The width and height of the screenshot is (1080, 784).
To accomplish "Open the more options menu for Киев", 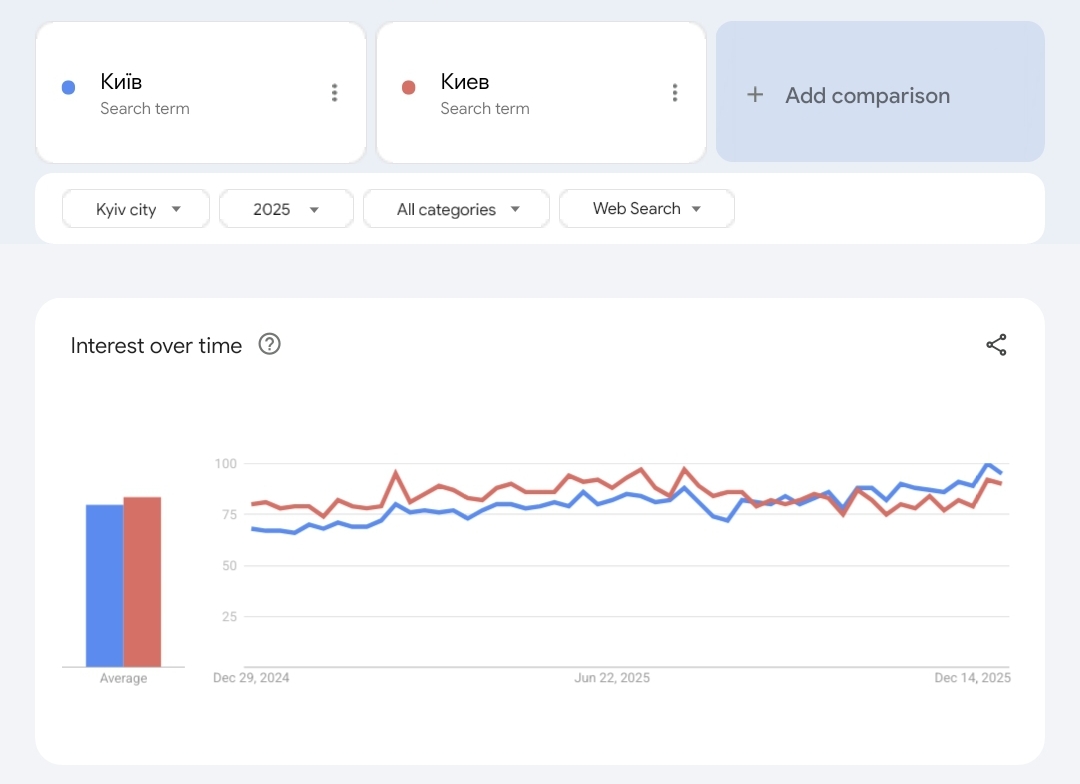I will [675, 93].
